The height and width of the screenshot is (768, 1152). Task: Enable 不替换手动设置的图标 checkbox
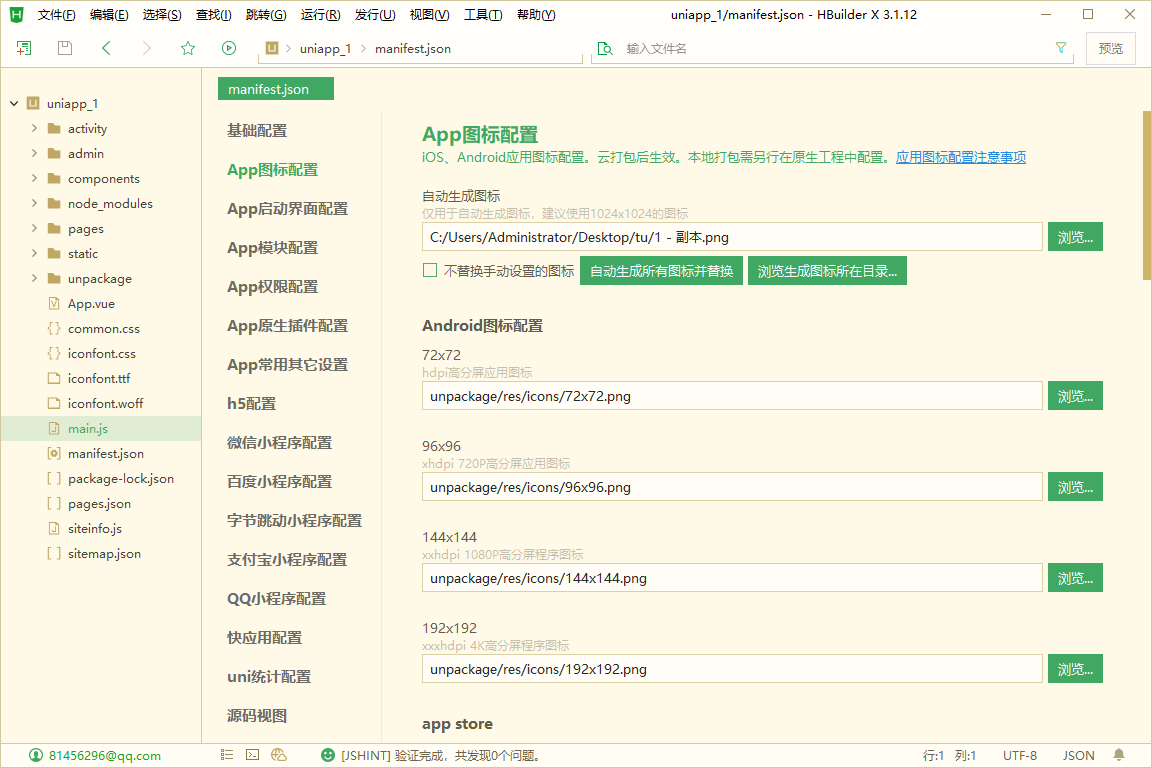(430, 270)
